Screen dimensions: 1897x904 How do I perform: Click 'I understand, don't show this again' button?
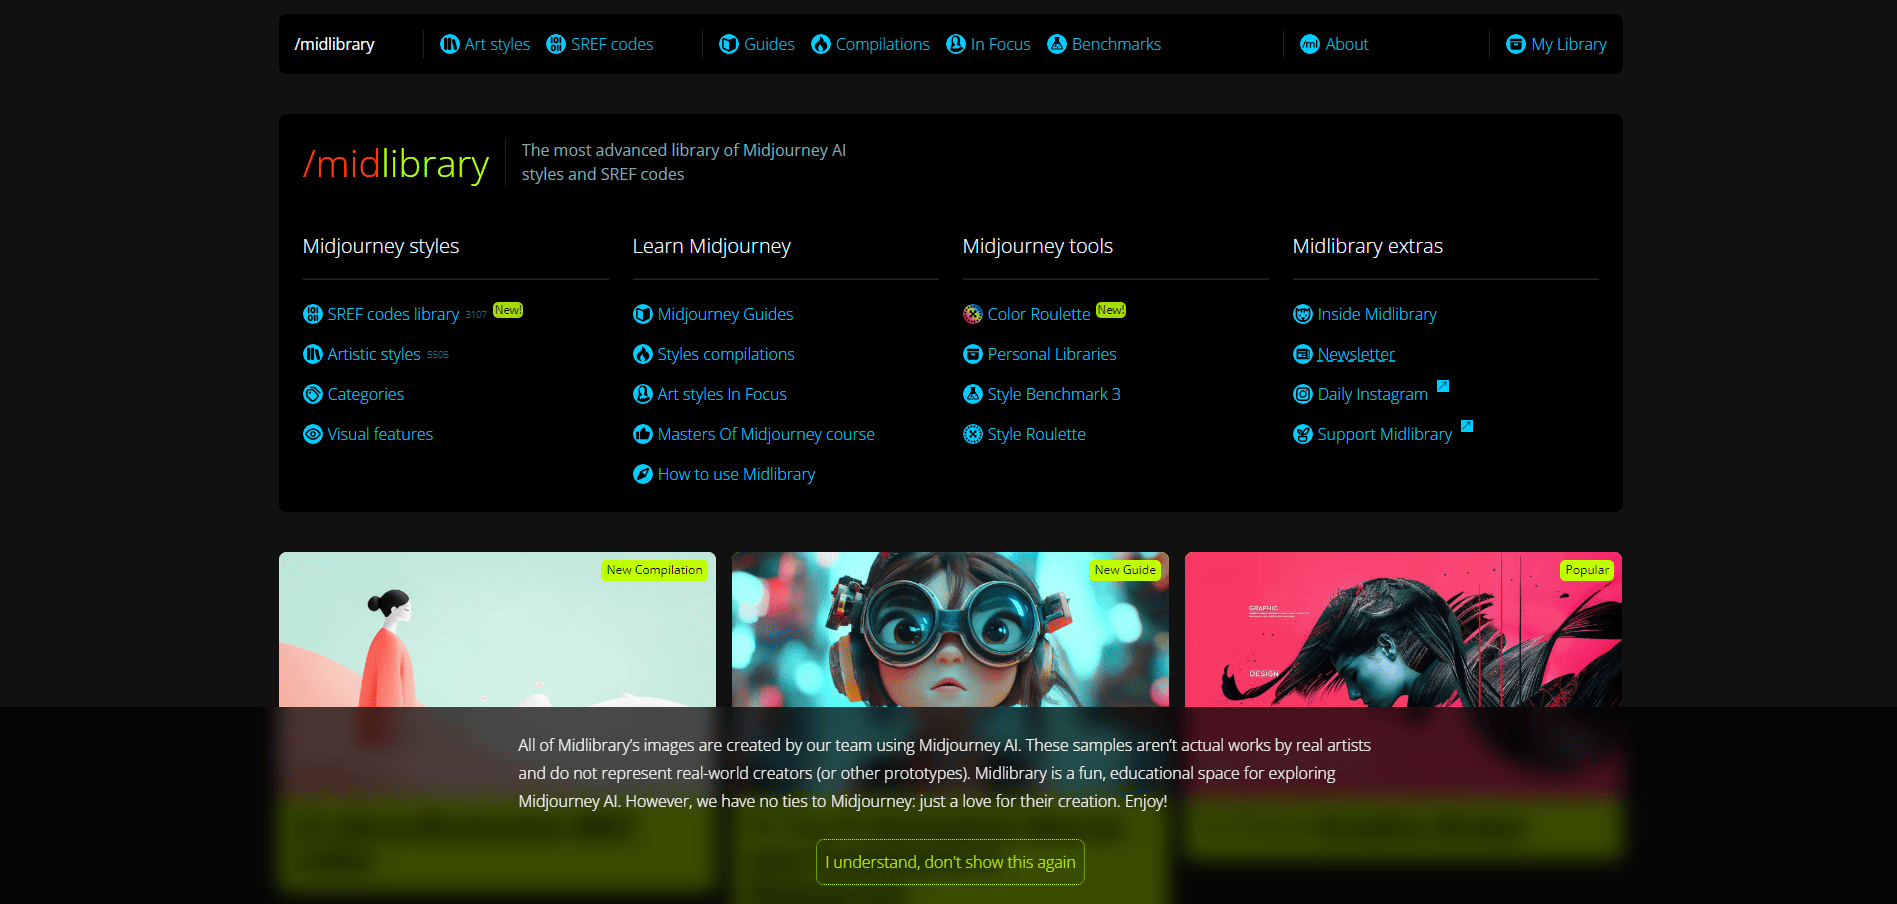tap(950, 862)
